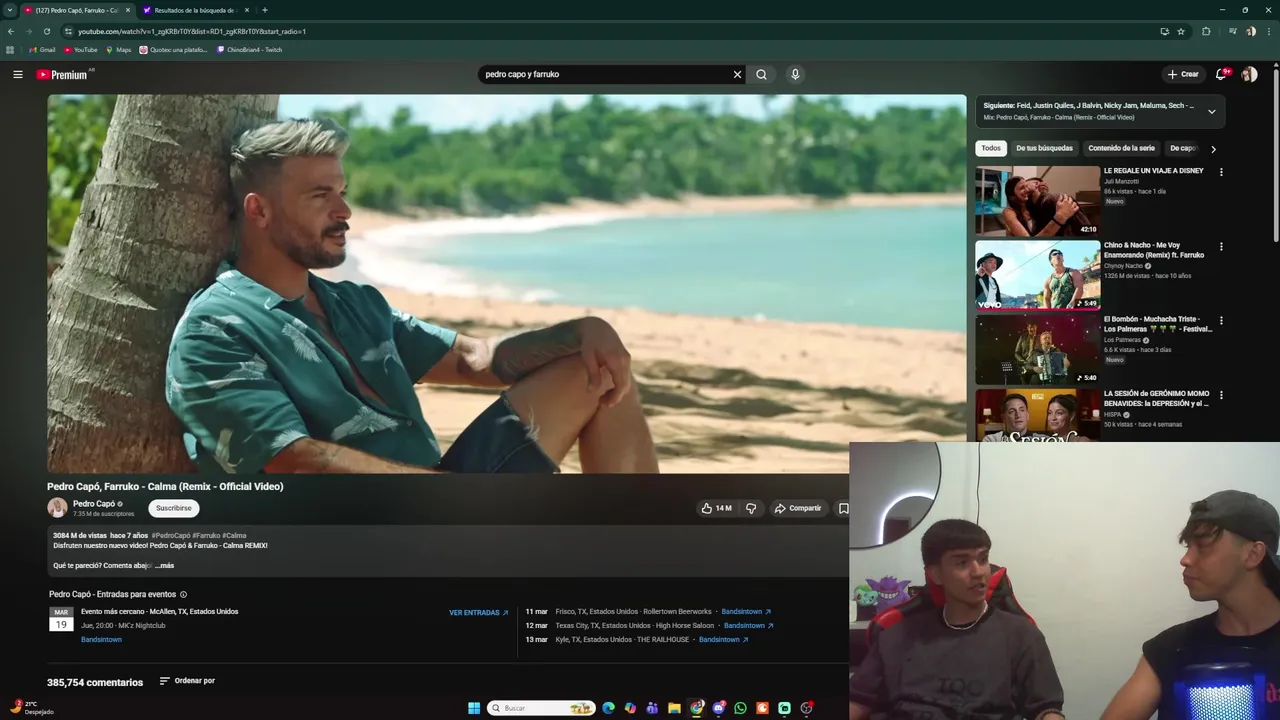Viewport: 1280px width, 720px height.
Task: Click the main video player
Action: (506, 283)
